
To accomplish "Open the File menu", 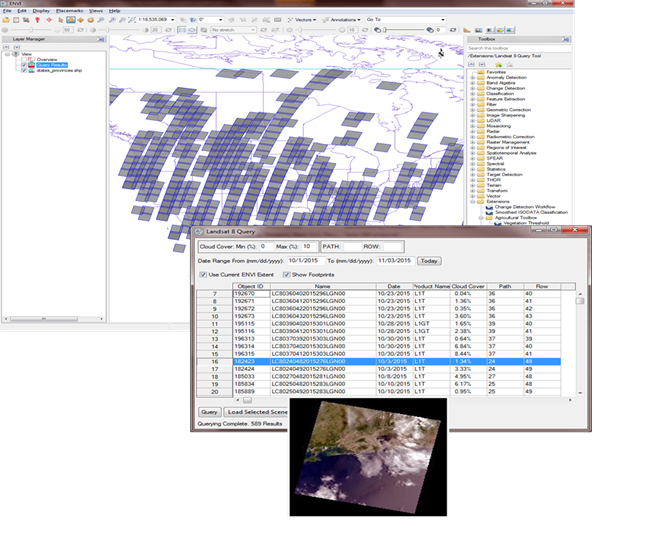I will tap(7, 11).
